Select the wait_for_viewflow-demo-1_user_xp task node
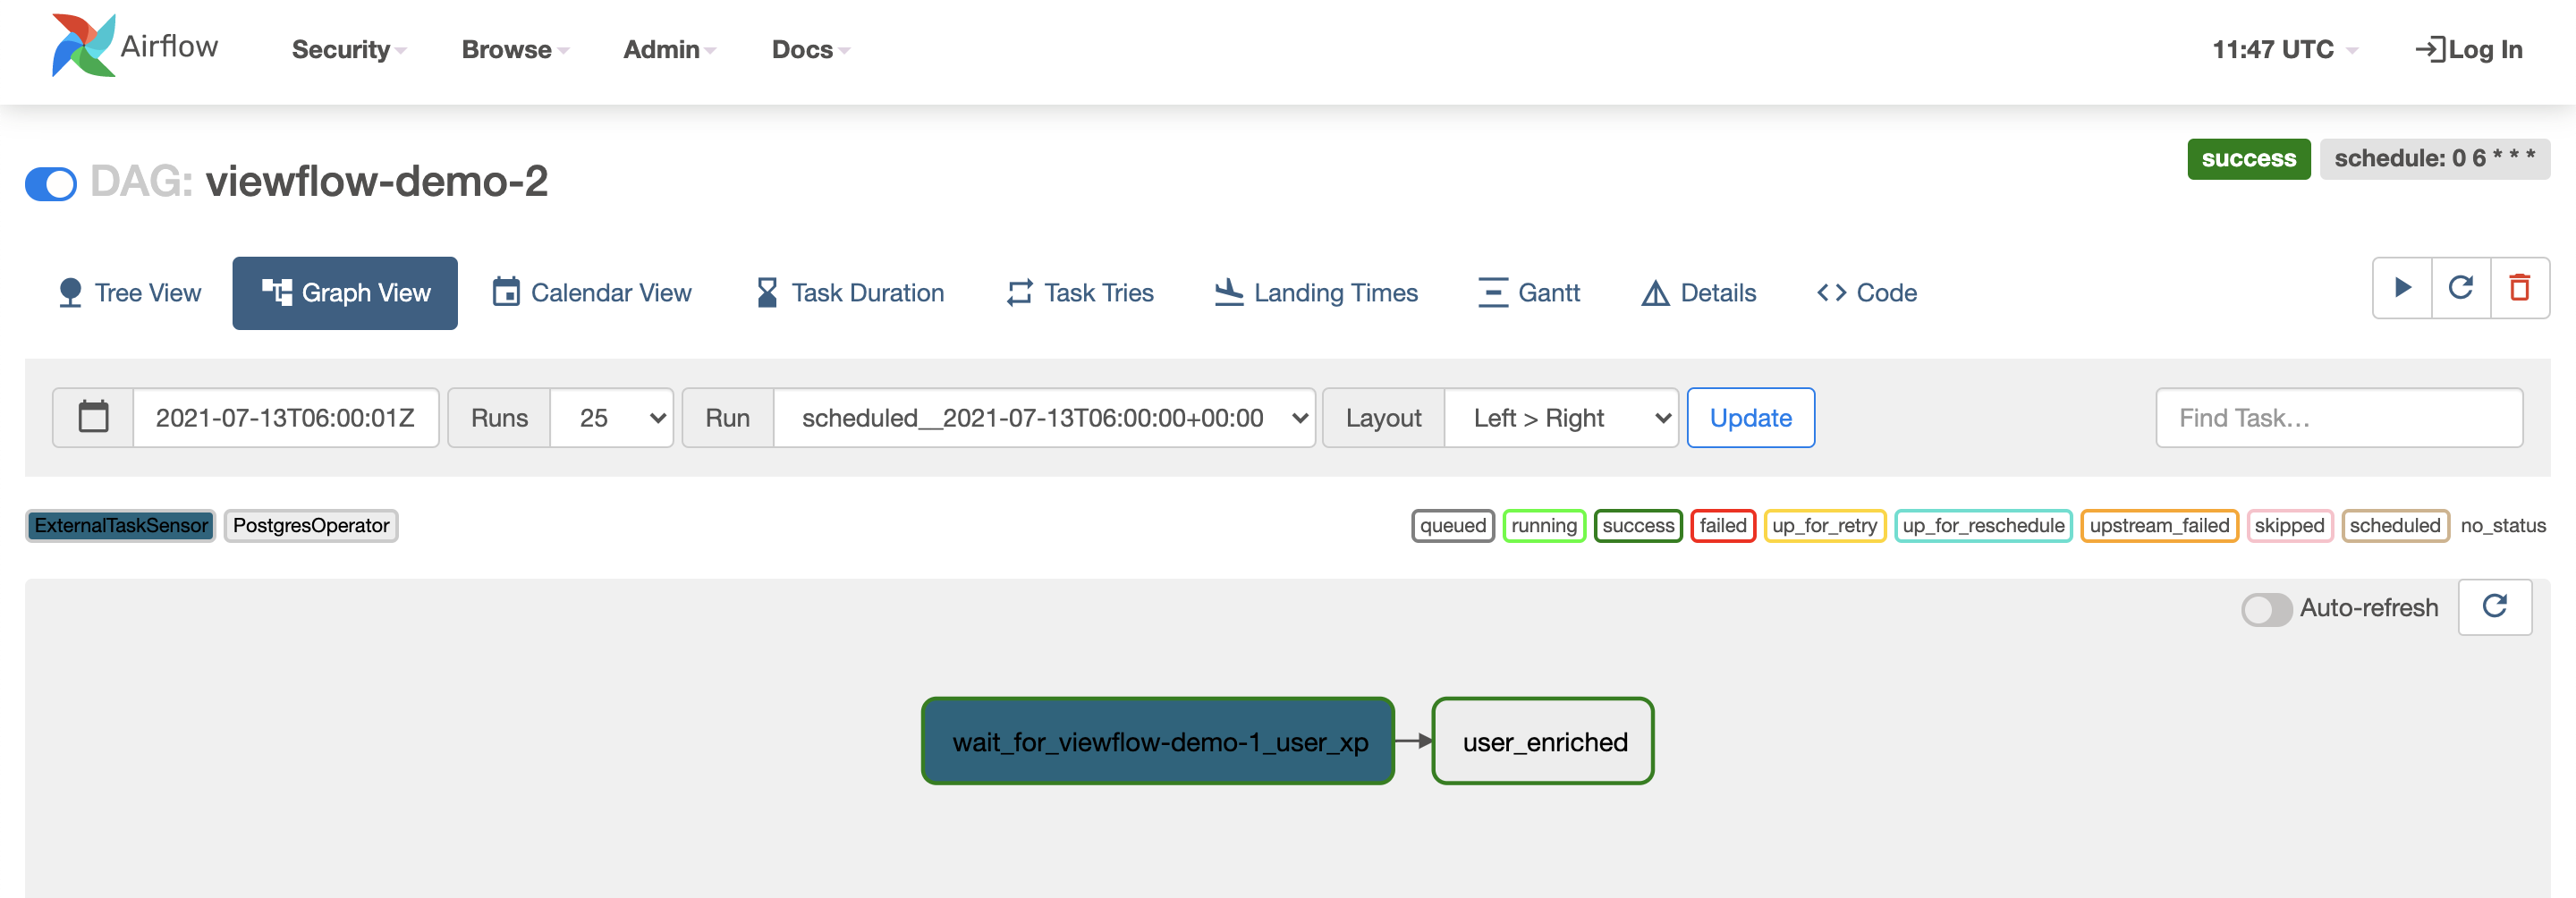The width and height of the screenshot is (2576, 898). (x=1157, y=741)
